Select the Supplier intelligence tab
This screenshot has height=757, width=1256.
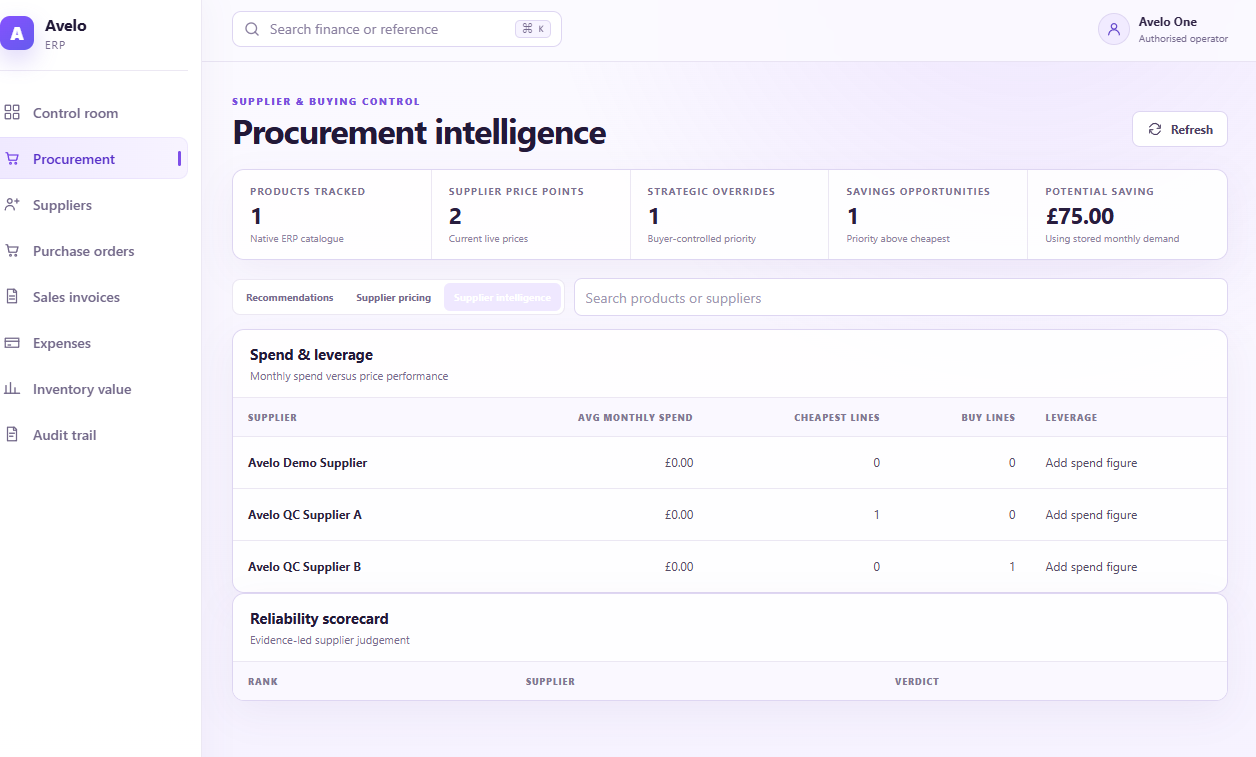pyautogui.click(x=502, y=297)
